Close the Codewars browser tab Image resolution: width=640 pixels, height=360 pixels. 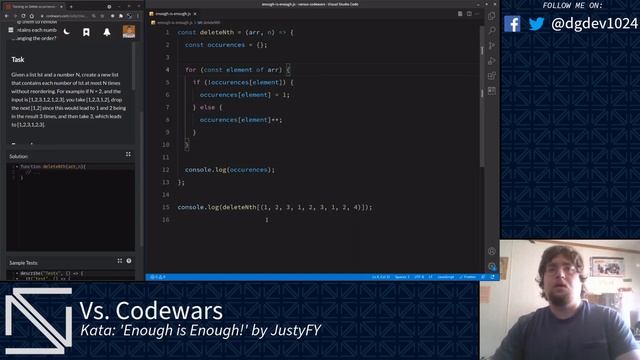click(61, 7)
